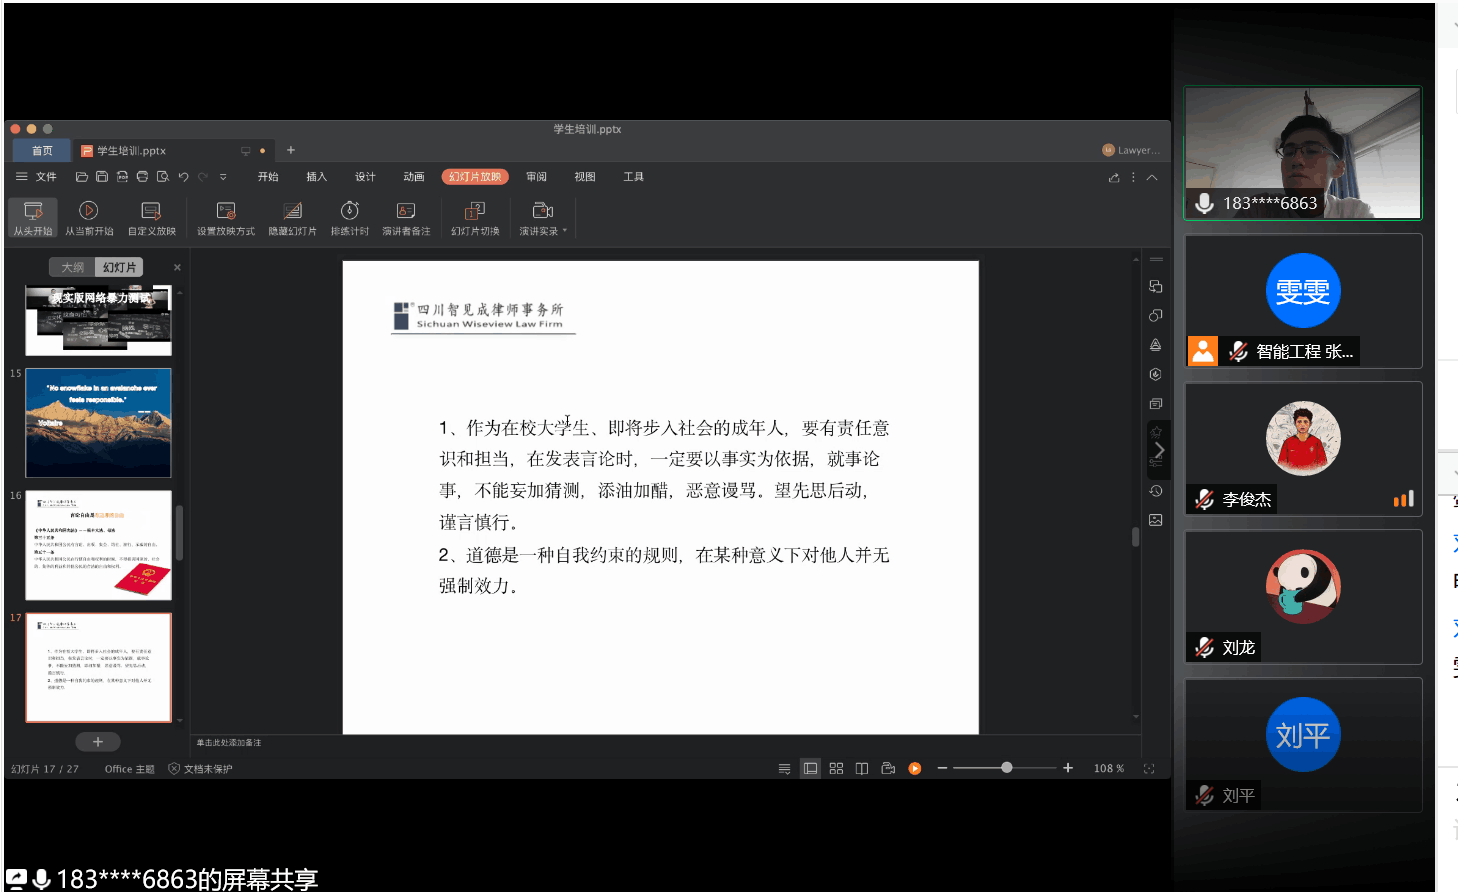The image size is (1458, 892).
Task: Switch panel to 大纲 outline view
Action: click(73, 268)
